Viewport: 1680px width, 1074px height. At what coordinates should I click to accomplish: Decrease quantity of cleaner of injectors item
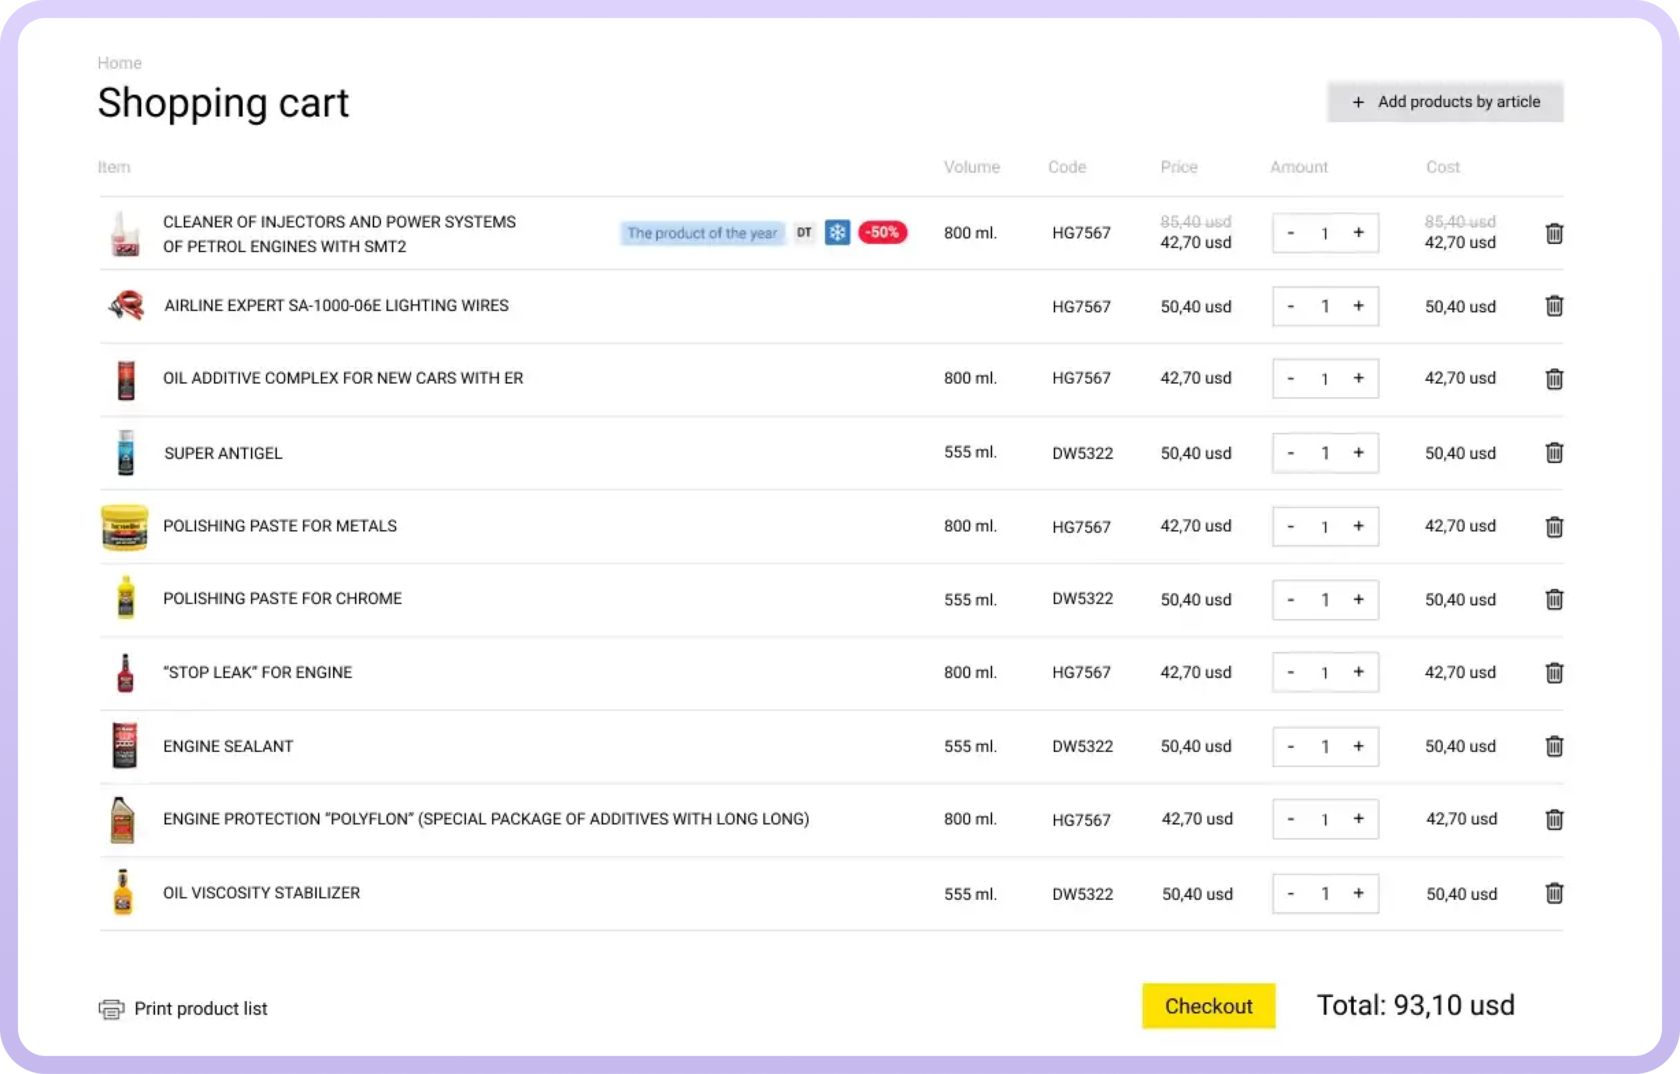(1291, 233)
